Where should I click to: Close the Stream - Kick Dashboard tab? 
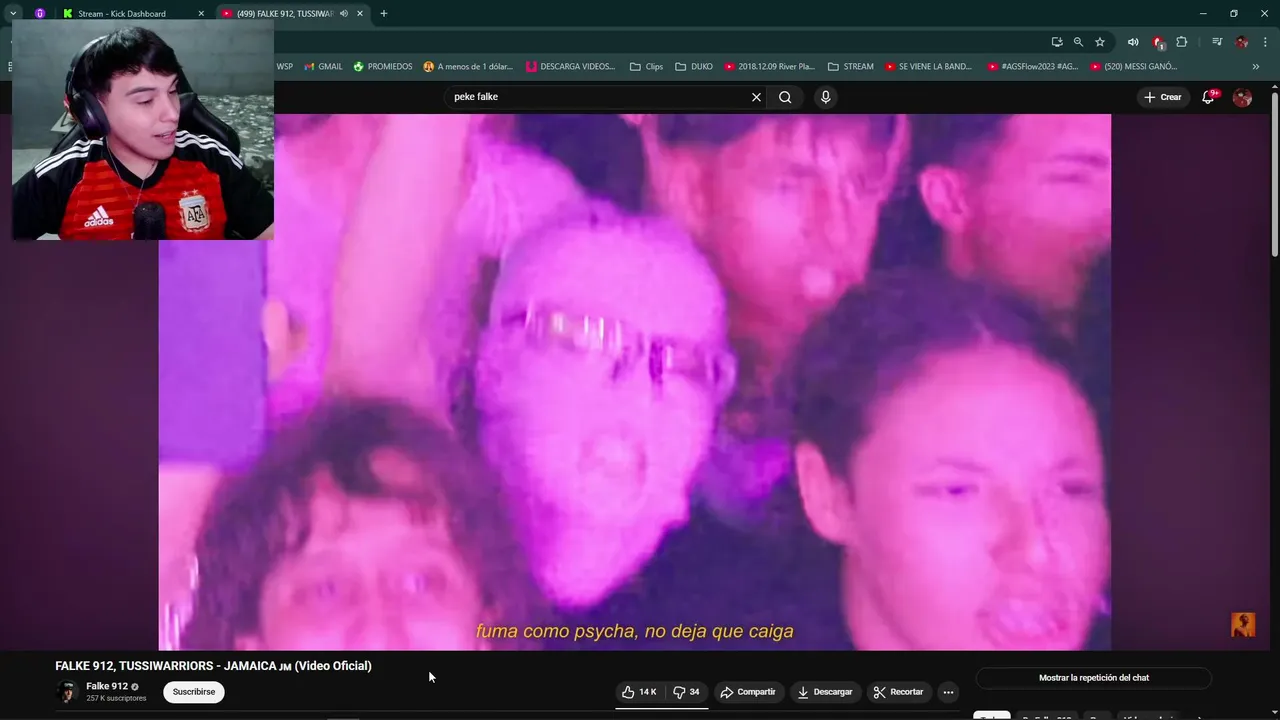201,14
